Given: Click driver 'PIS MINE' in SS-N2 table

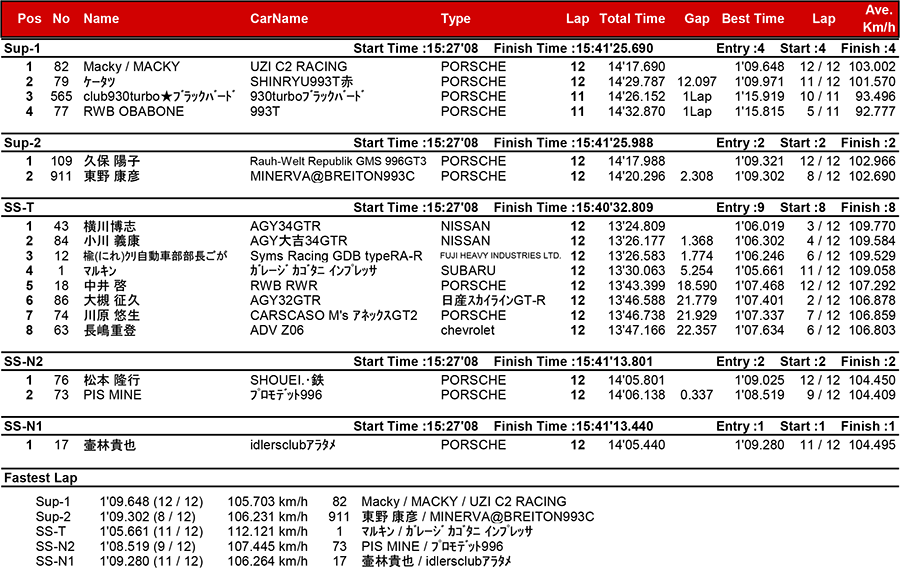Looking at the screenshot, I should (112, 395).
